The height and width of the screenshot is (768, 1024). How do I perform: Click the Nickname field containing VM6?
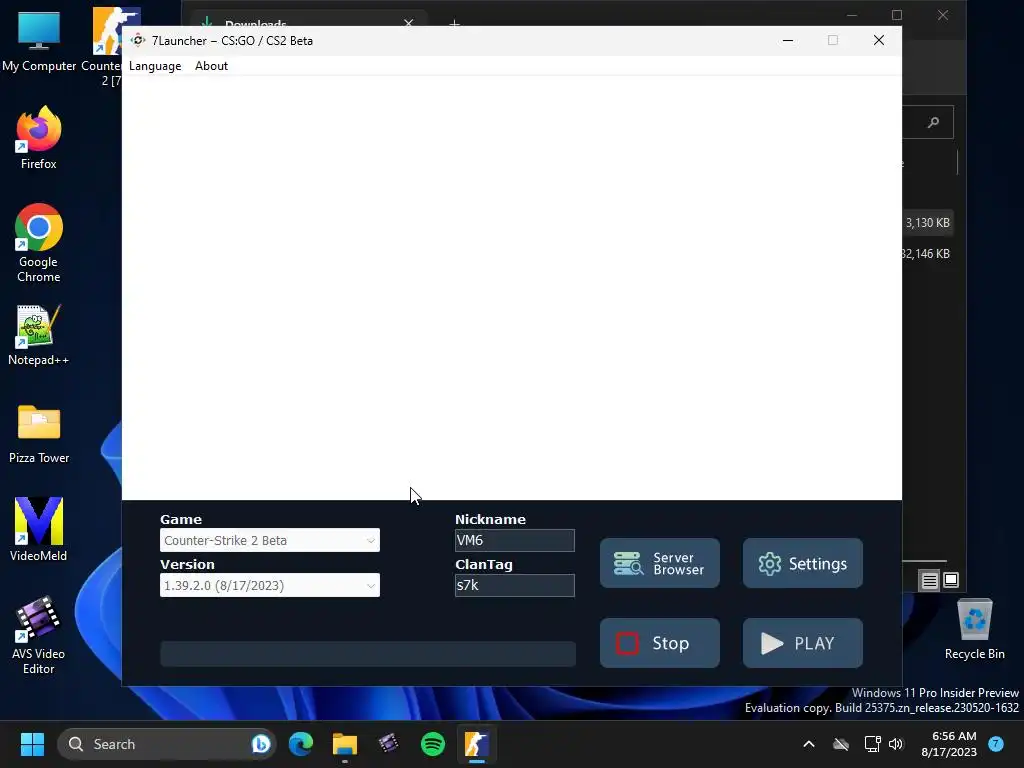pos(515,540)
